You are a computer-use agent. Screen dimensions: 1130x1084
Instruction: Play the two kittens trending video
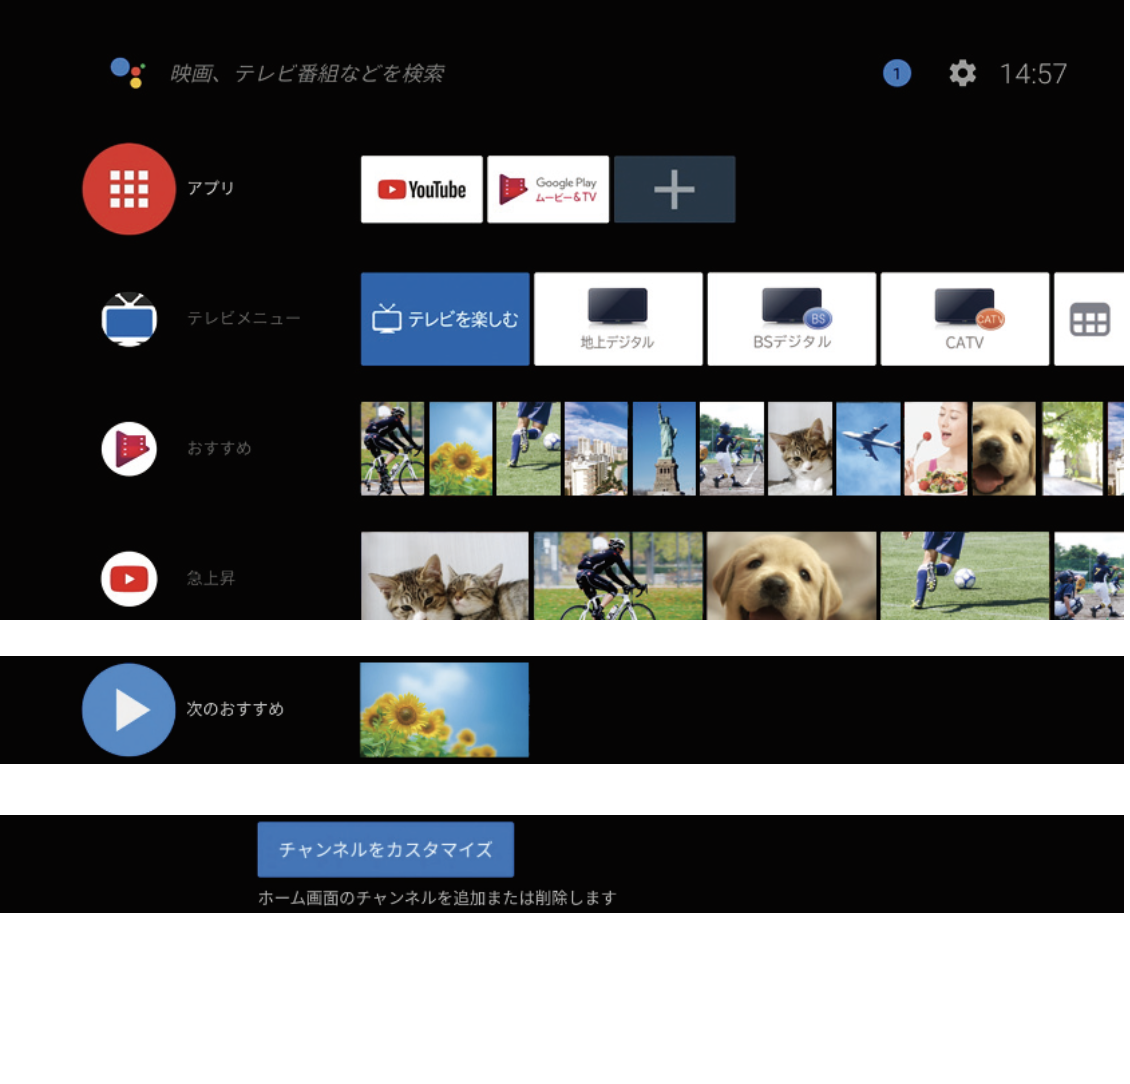pos(445,576)
